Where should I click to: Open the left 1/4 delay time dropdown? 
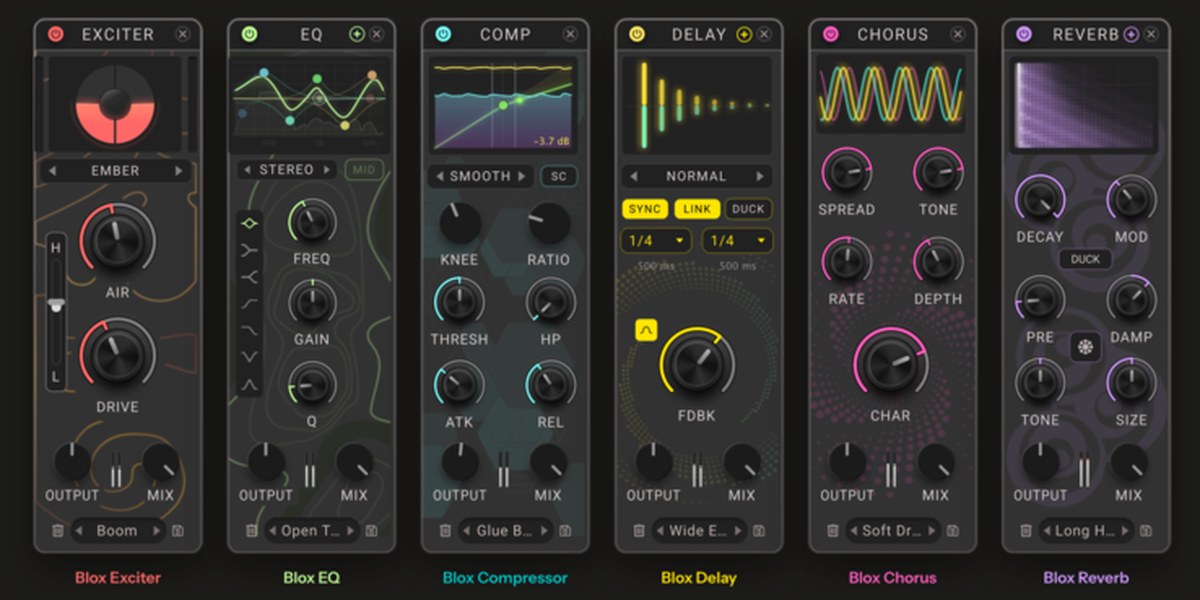coord(656,241)
